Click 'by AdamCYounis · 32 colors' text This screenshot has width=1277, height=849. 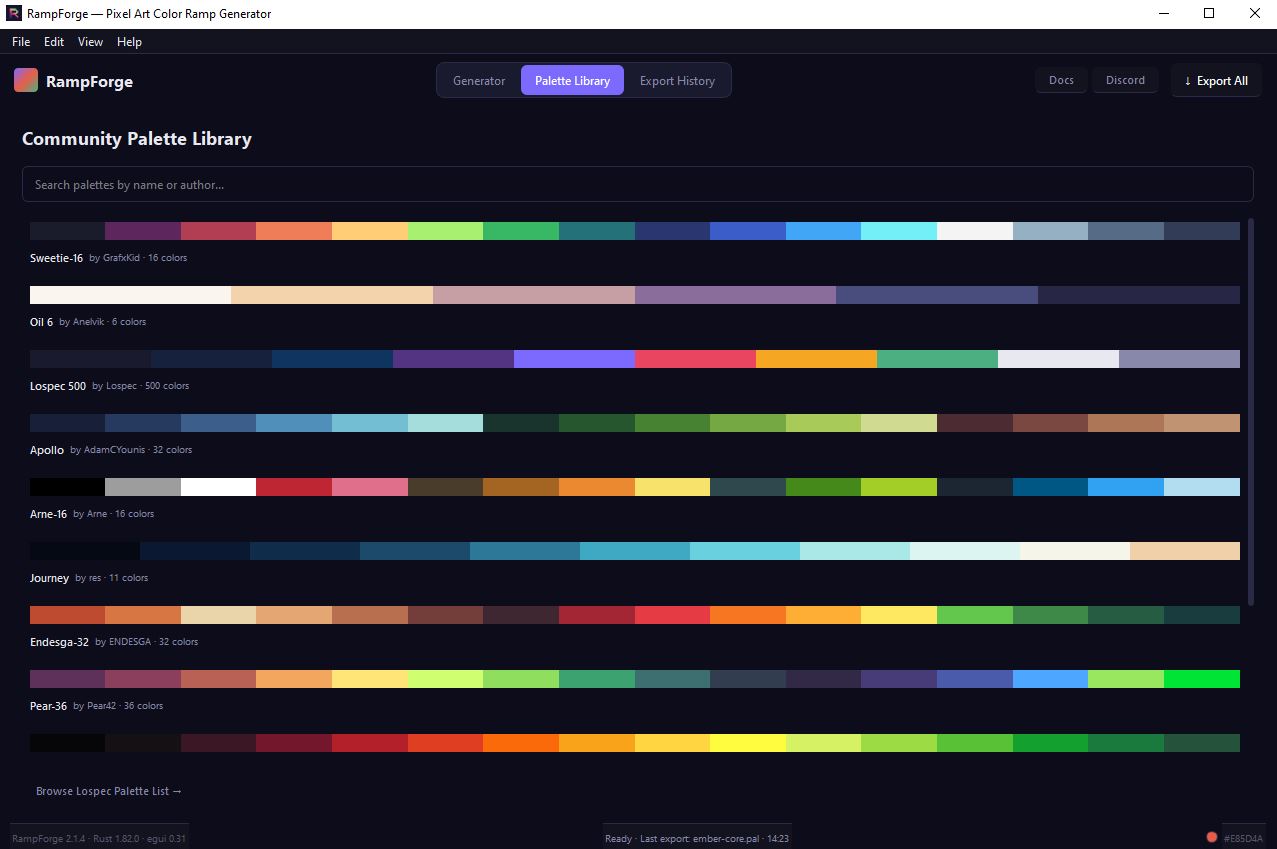point(131,450)
